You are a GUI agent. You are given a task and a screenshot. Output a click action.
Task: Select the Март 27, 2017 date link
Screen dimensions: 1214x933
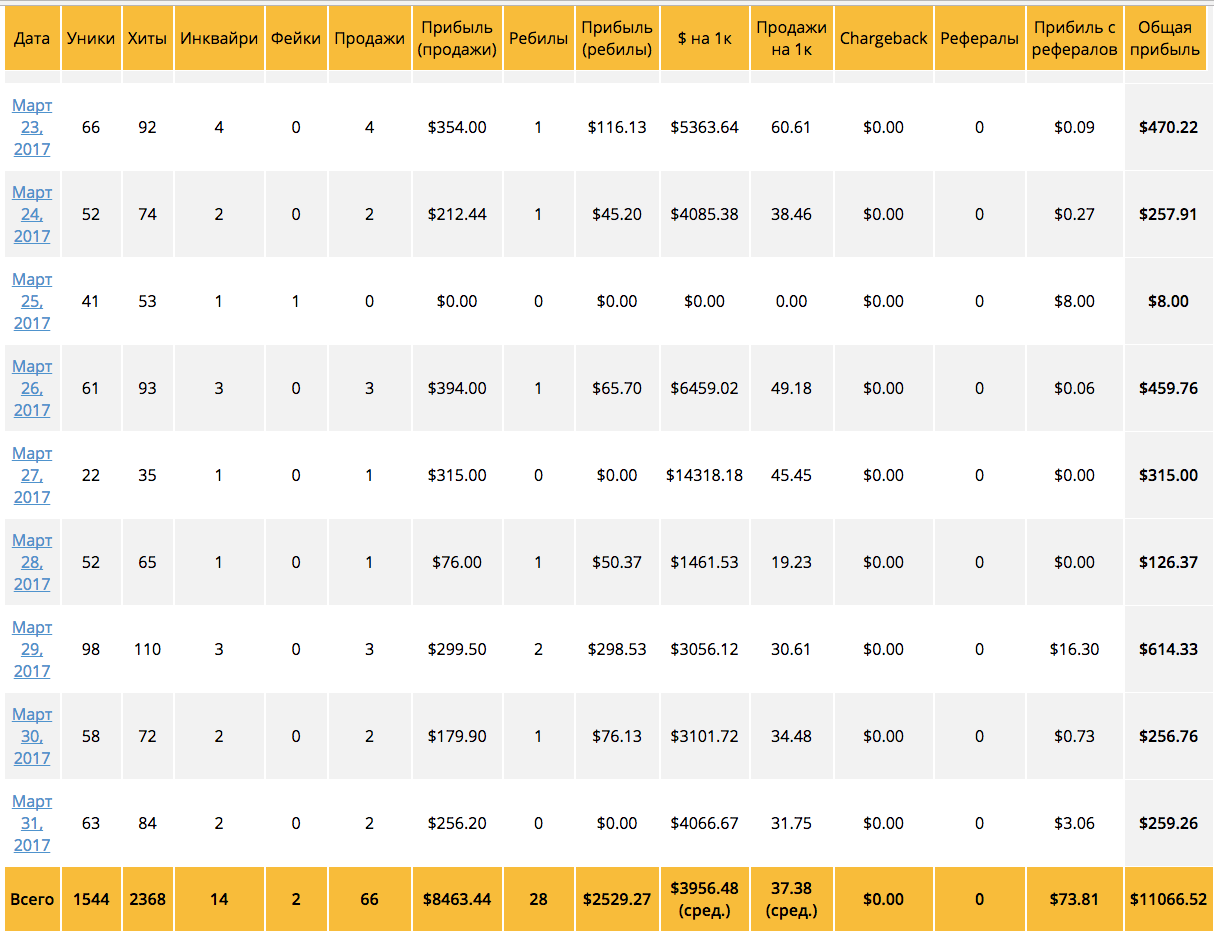click(32, 475)
